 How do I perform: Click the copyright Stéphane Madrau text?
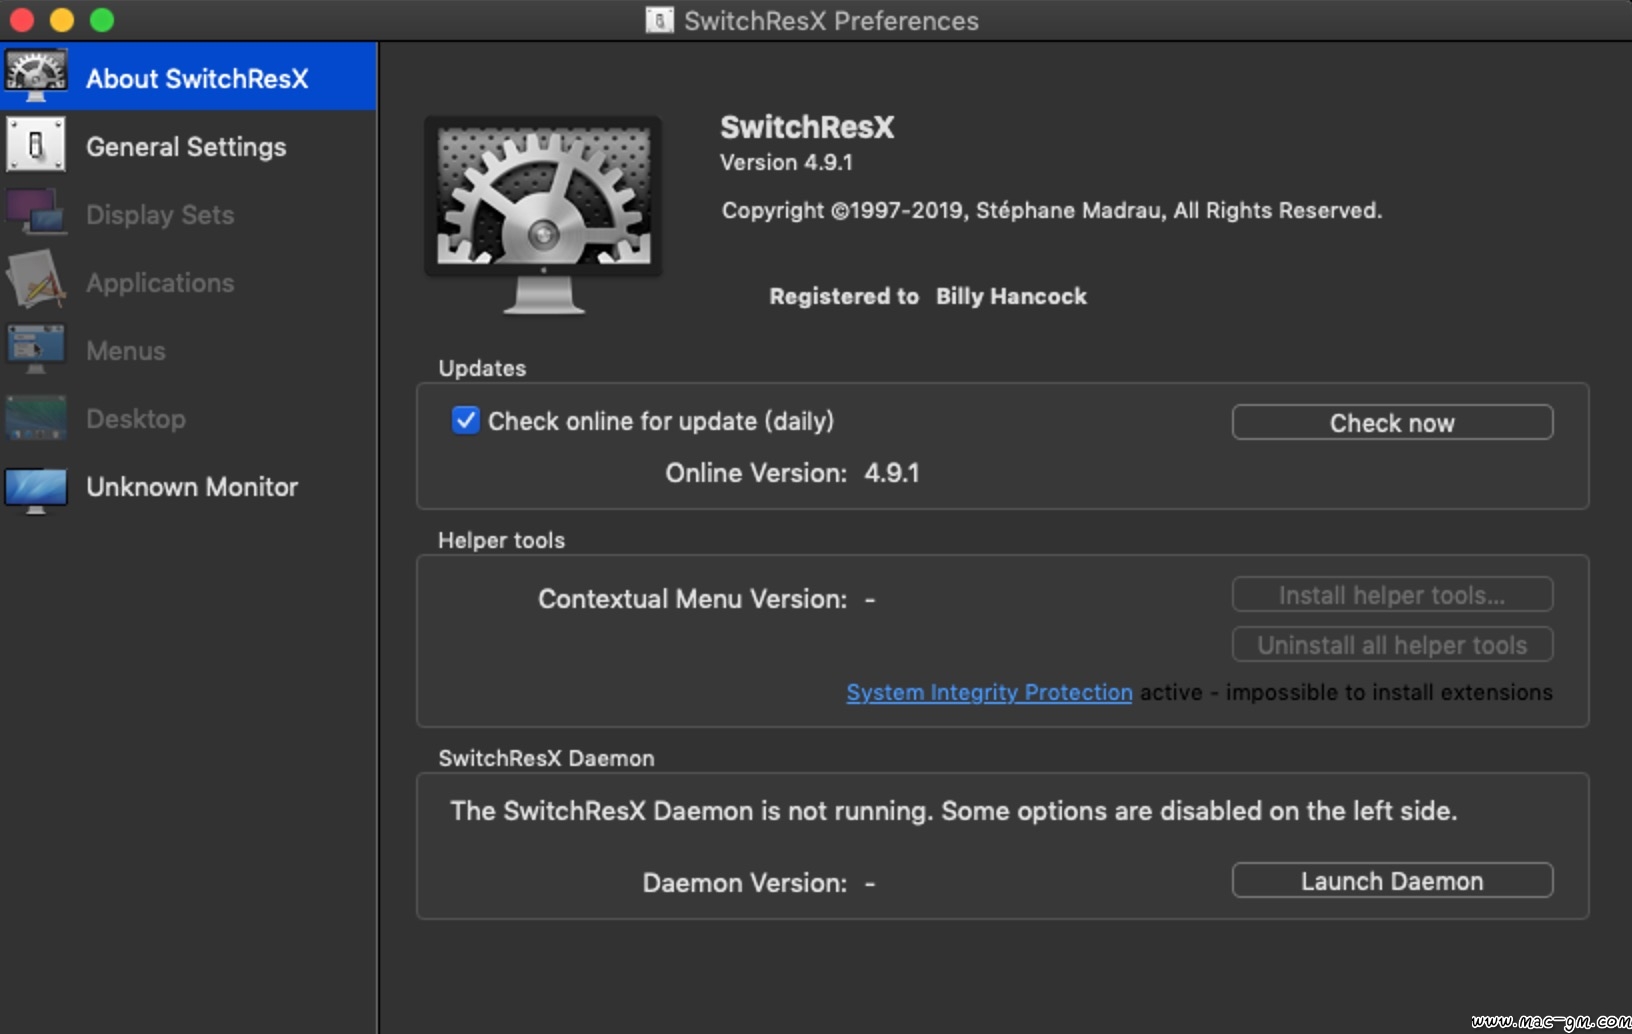[x=1052, y=210]
